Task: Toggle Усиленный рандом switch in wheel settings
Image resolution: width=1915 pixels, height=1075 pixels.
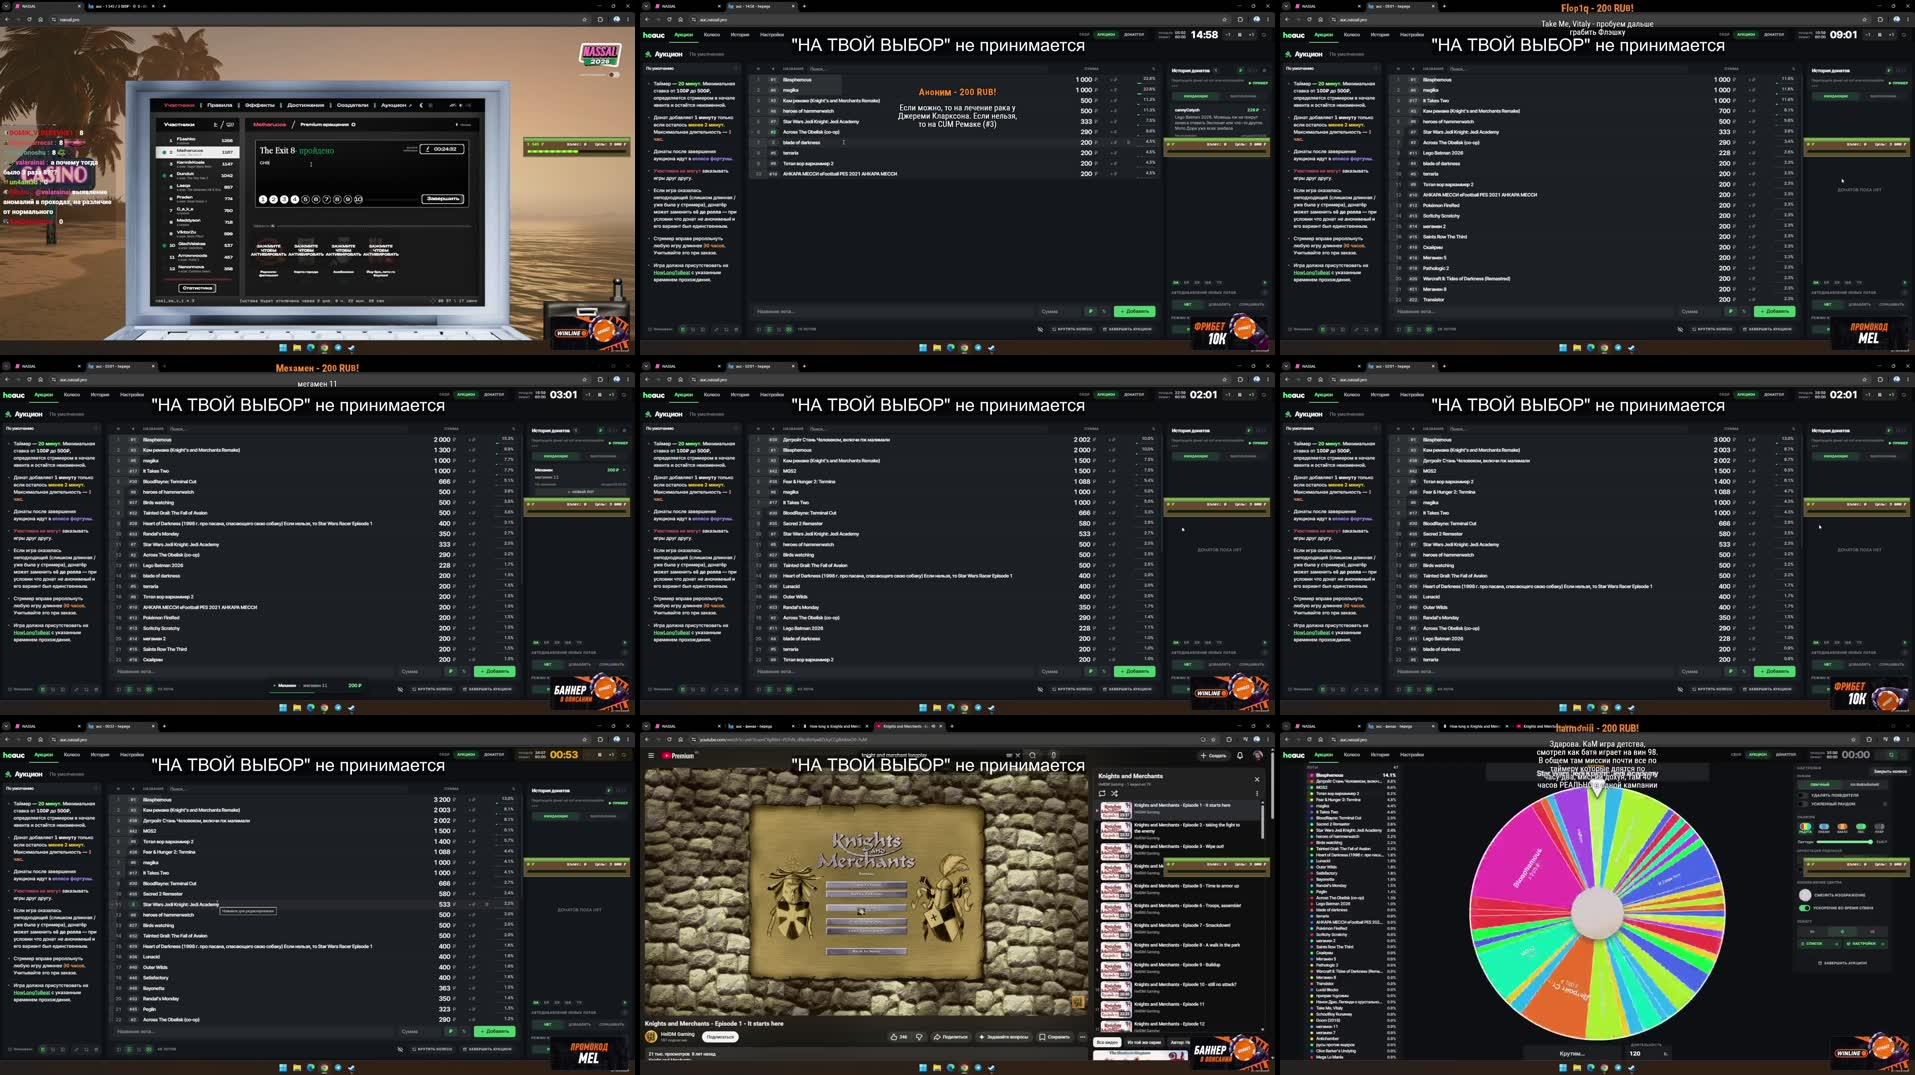Action: point(1803,804)
